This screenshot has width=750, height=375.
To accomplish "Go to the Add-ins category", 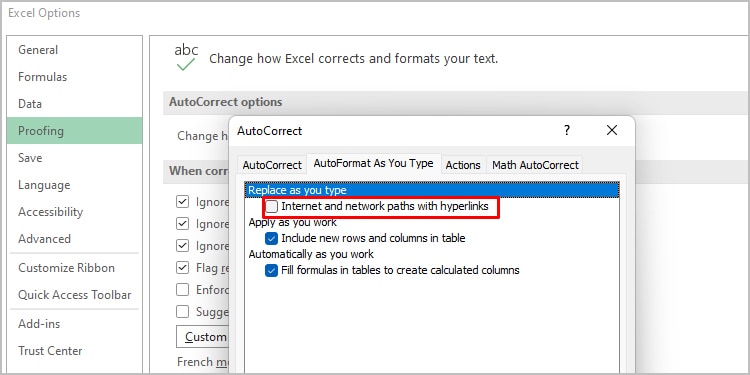I will 75,324.
